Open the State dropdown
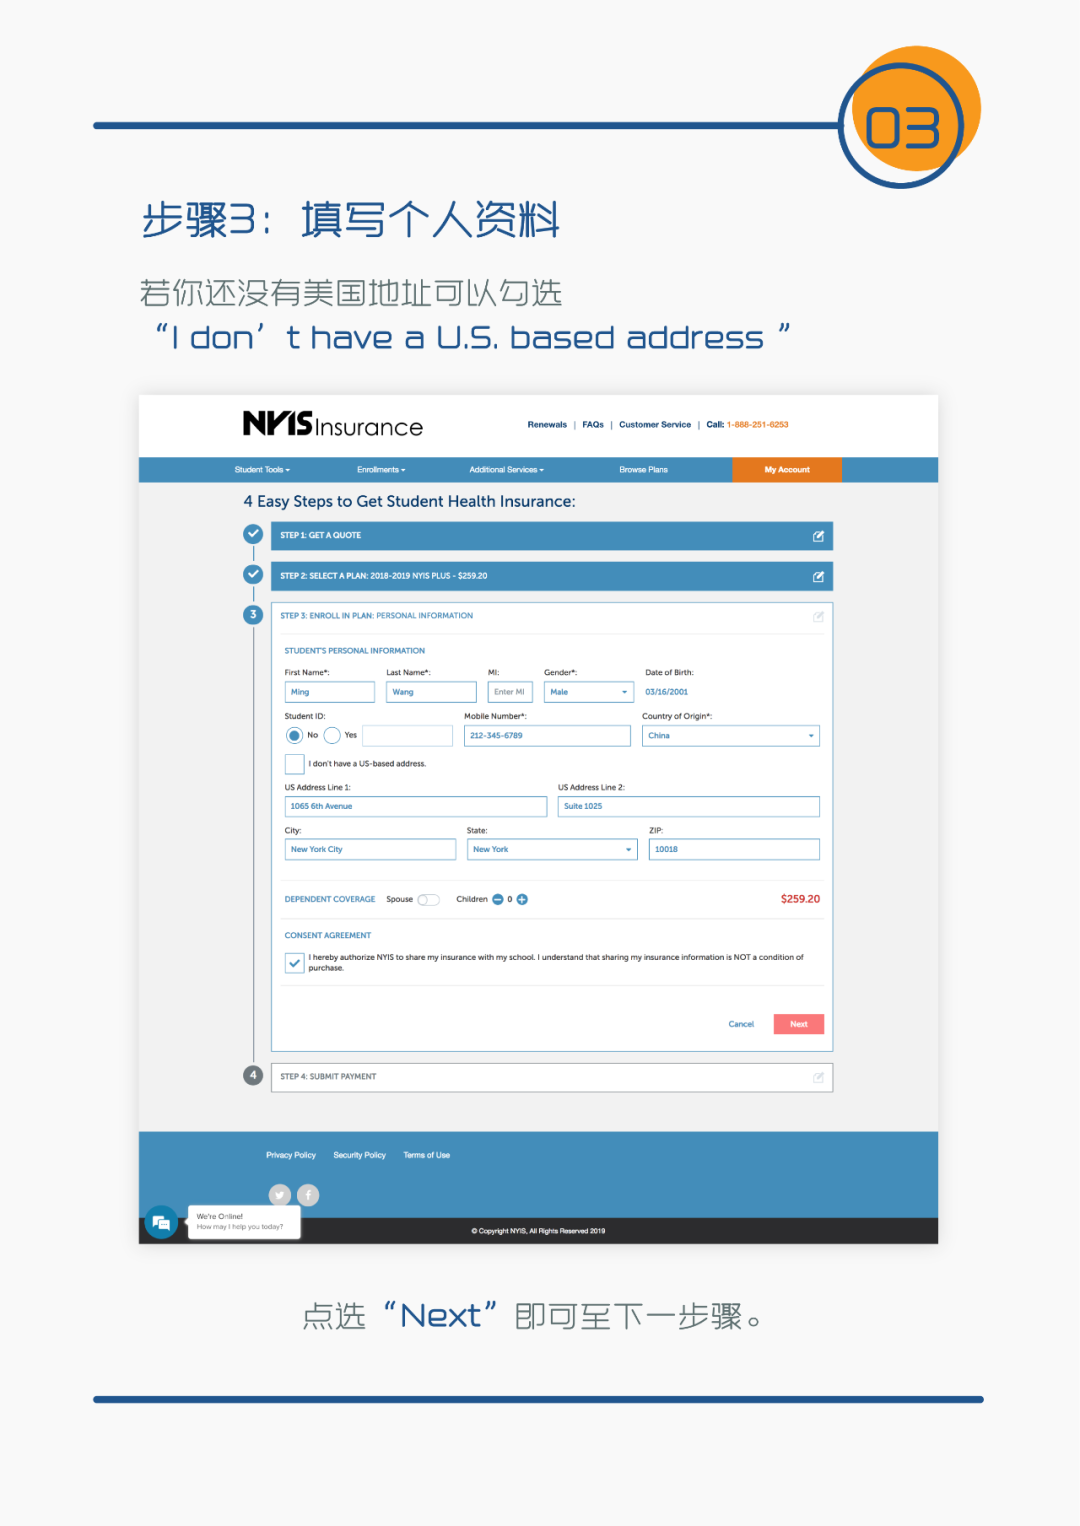1080x1526 pixels. point(552,850)
